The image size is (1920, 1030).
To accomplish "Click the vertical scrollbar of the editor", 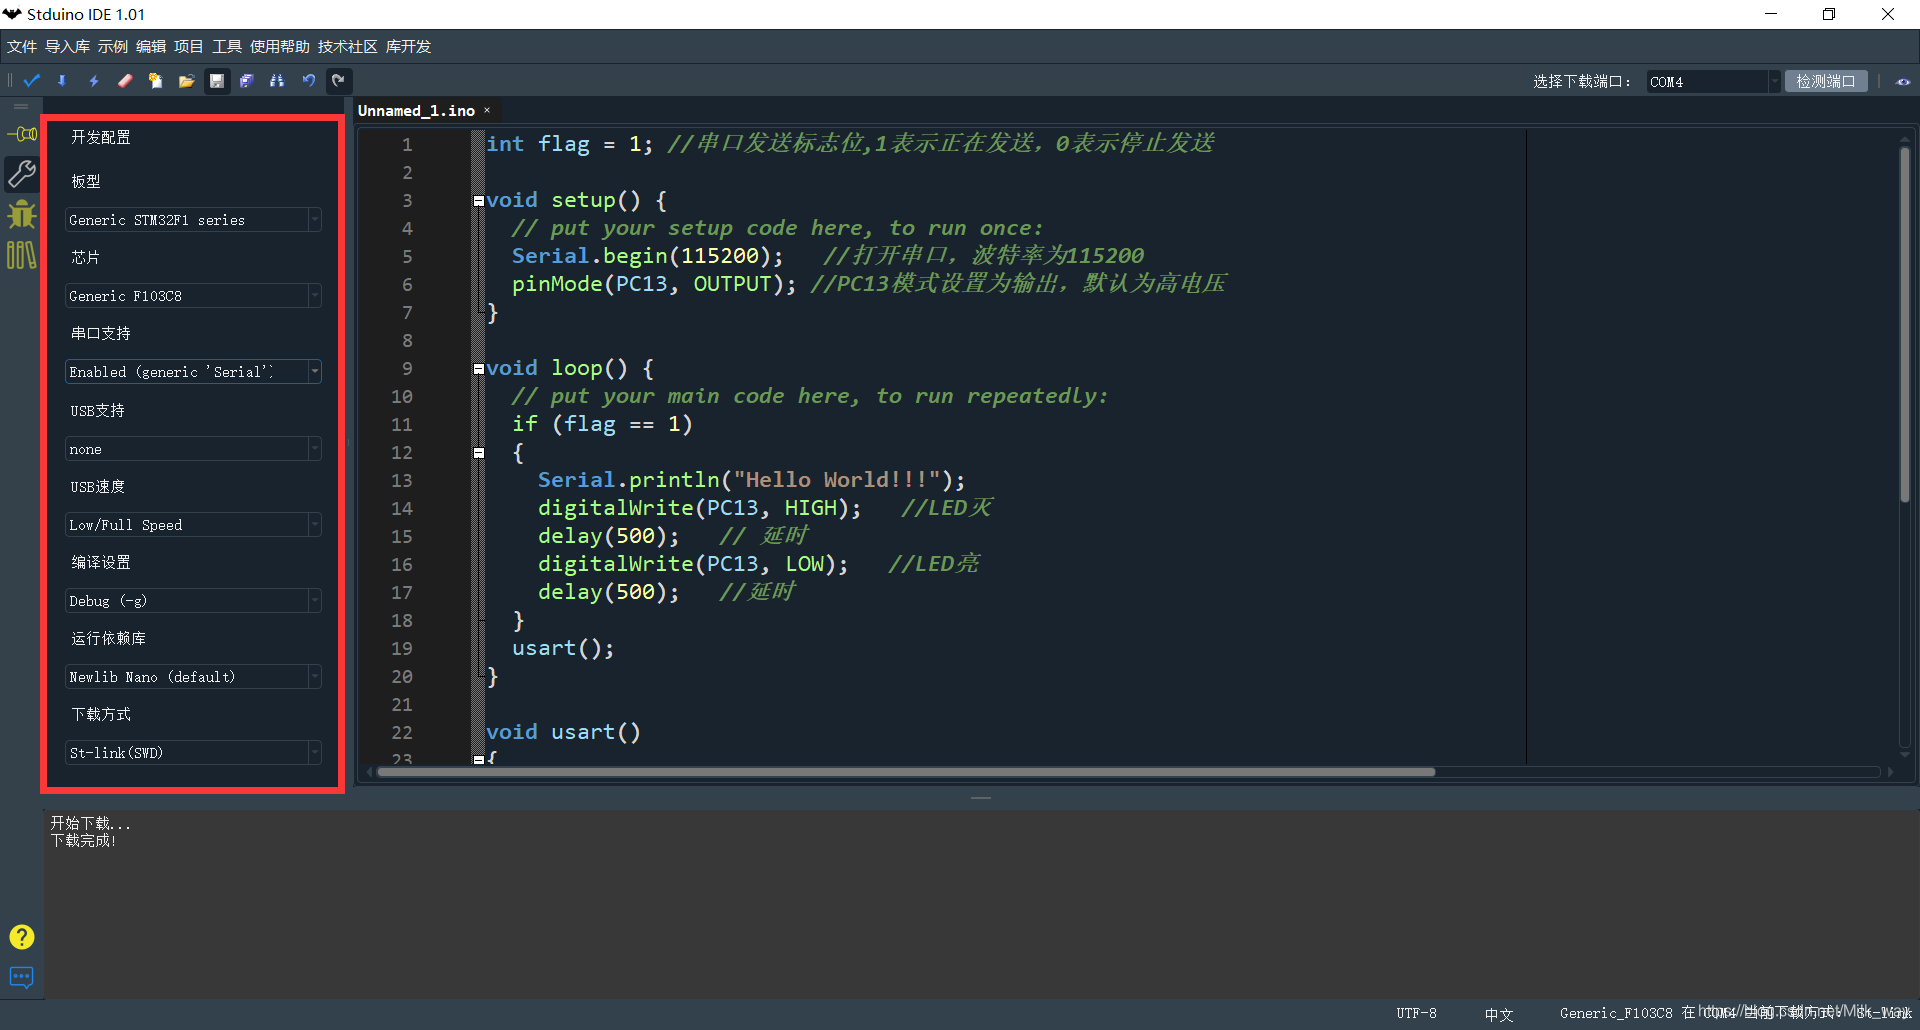I will coord(1905,325).
